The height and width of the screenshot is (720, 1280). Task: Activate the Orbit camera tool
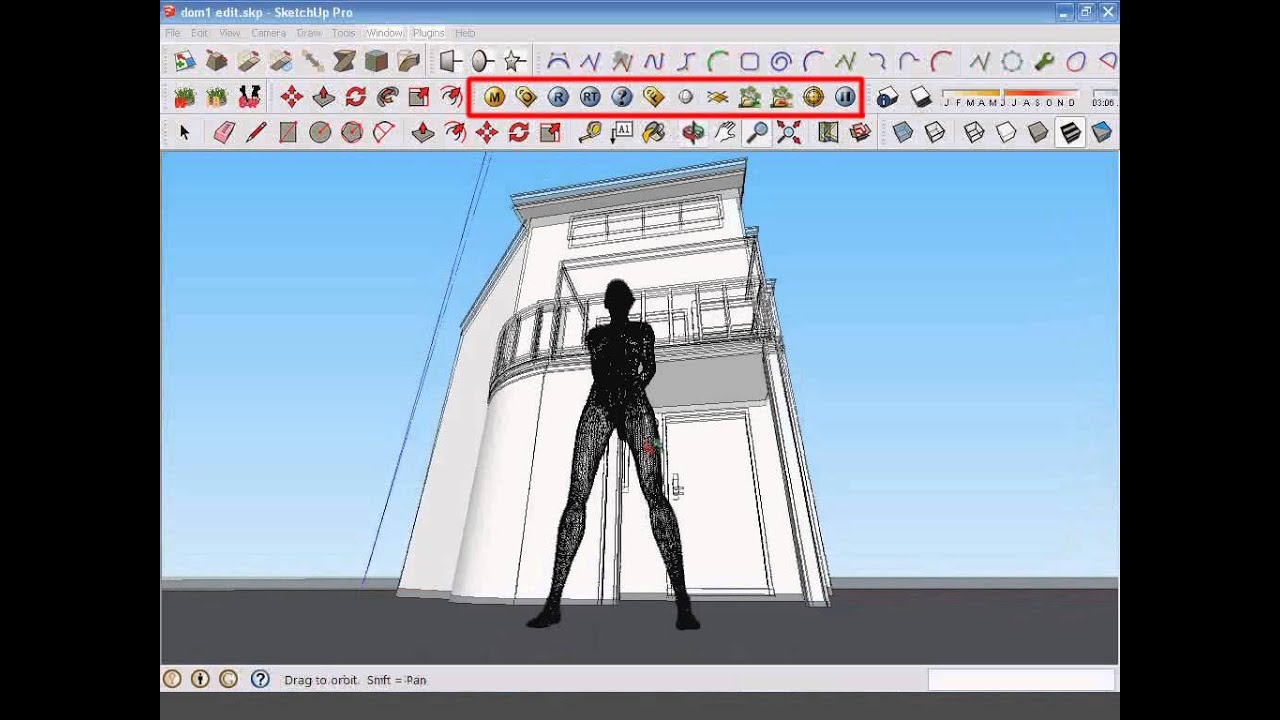(x=692, y=132)
